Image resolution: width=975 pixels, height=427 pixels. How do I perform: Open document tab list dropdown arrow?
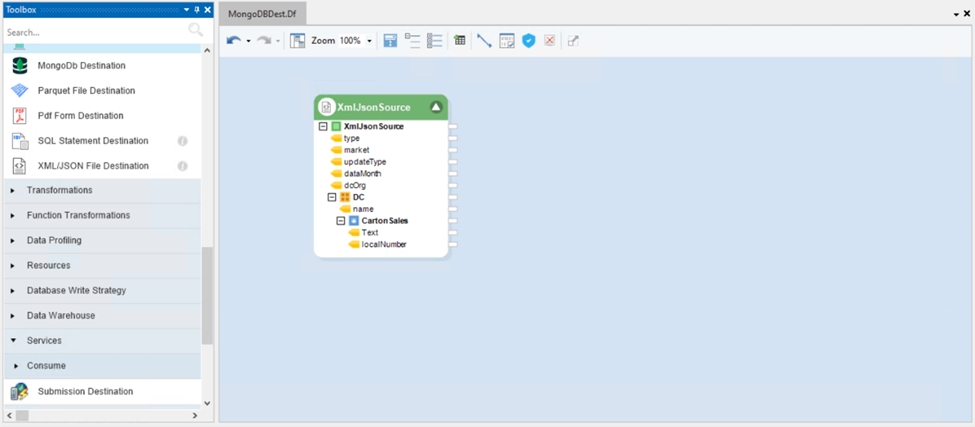coord(956,14)
